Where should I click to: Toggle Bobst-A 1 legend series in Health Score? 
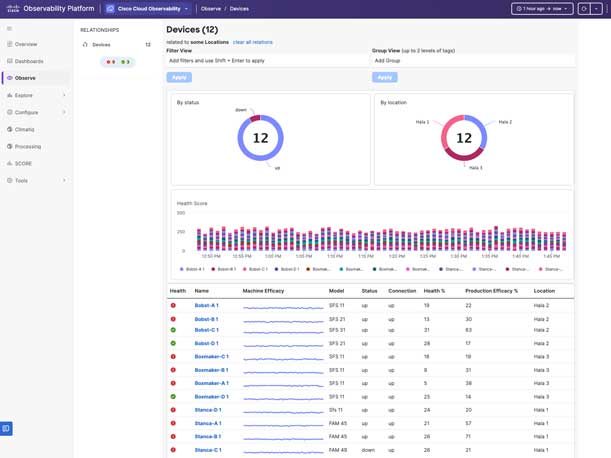coord(192,269)
